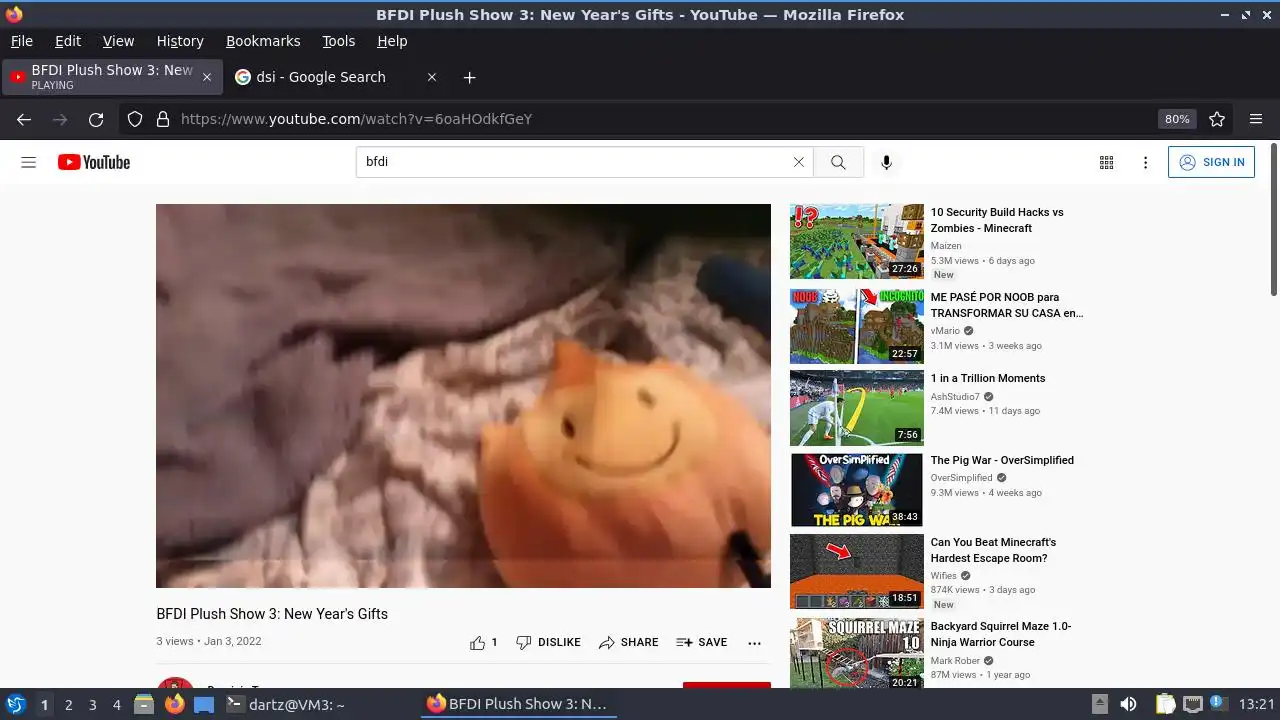
Task: Open ME PASÉ POR NOOB video title
Action: pyautogui.click(x=1007, y=305)
